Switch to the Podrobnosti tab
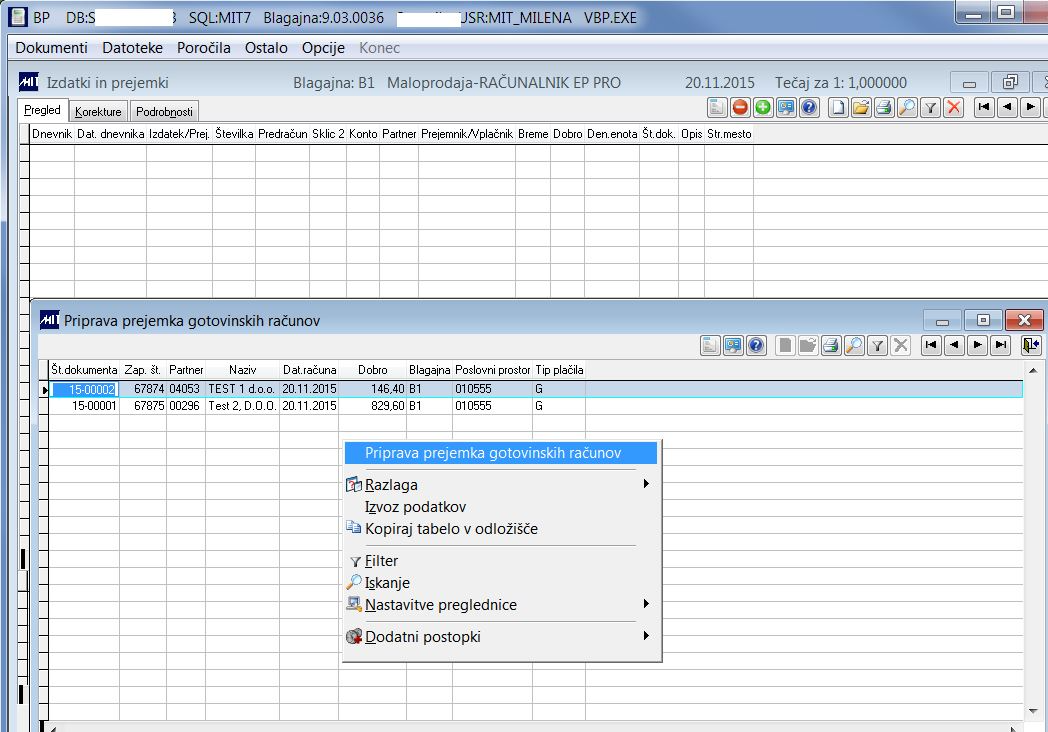 (x=164, y=112)
